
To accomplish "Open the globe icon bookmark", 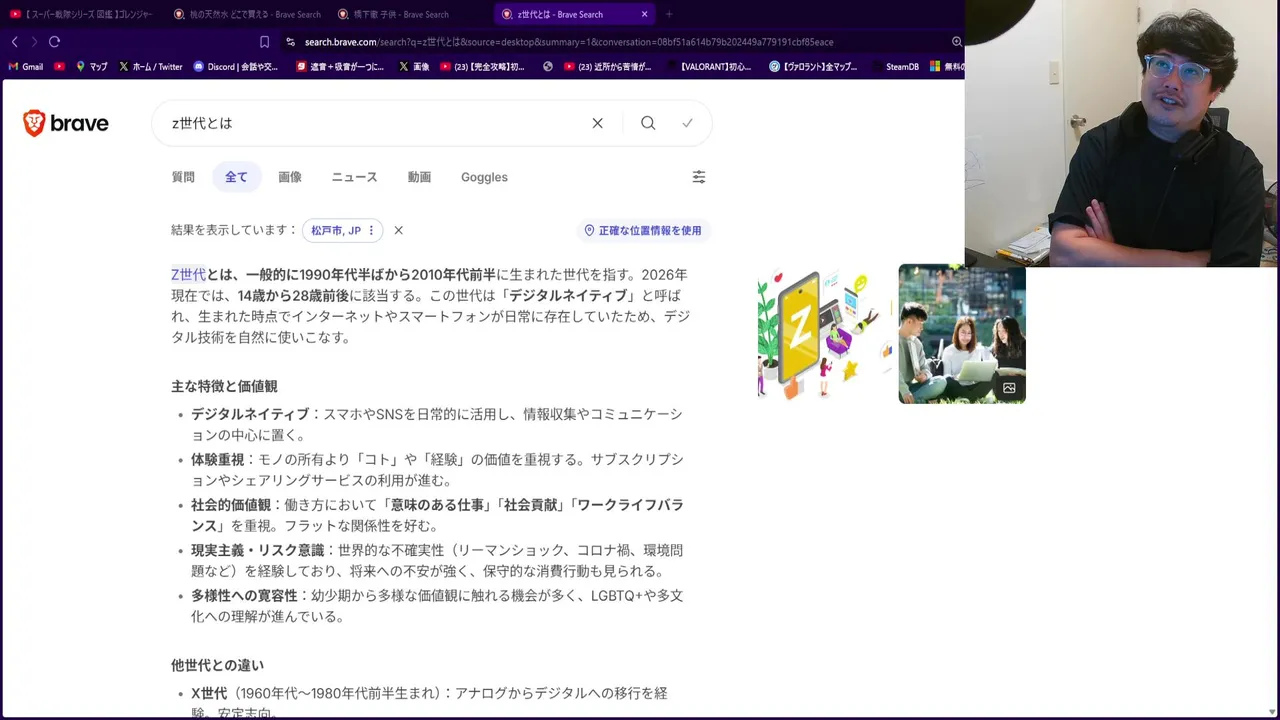I will pyautogui.click(x=548, y=67).
